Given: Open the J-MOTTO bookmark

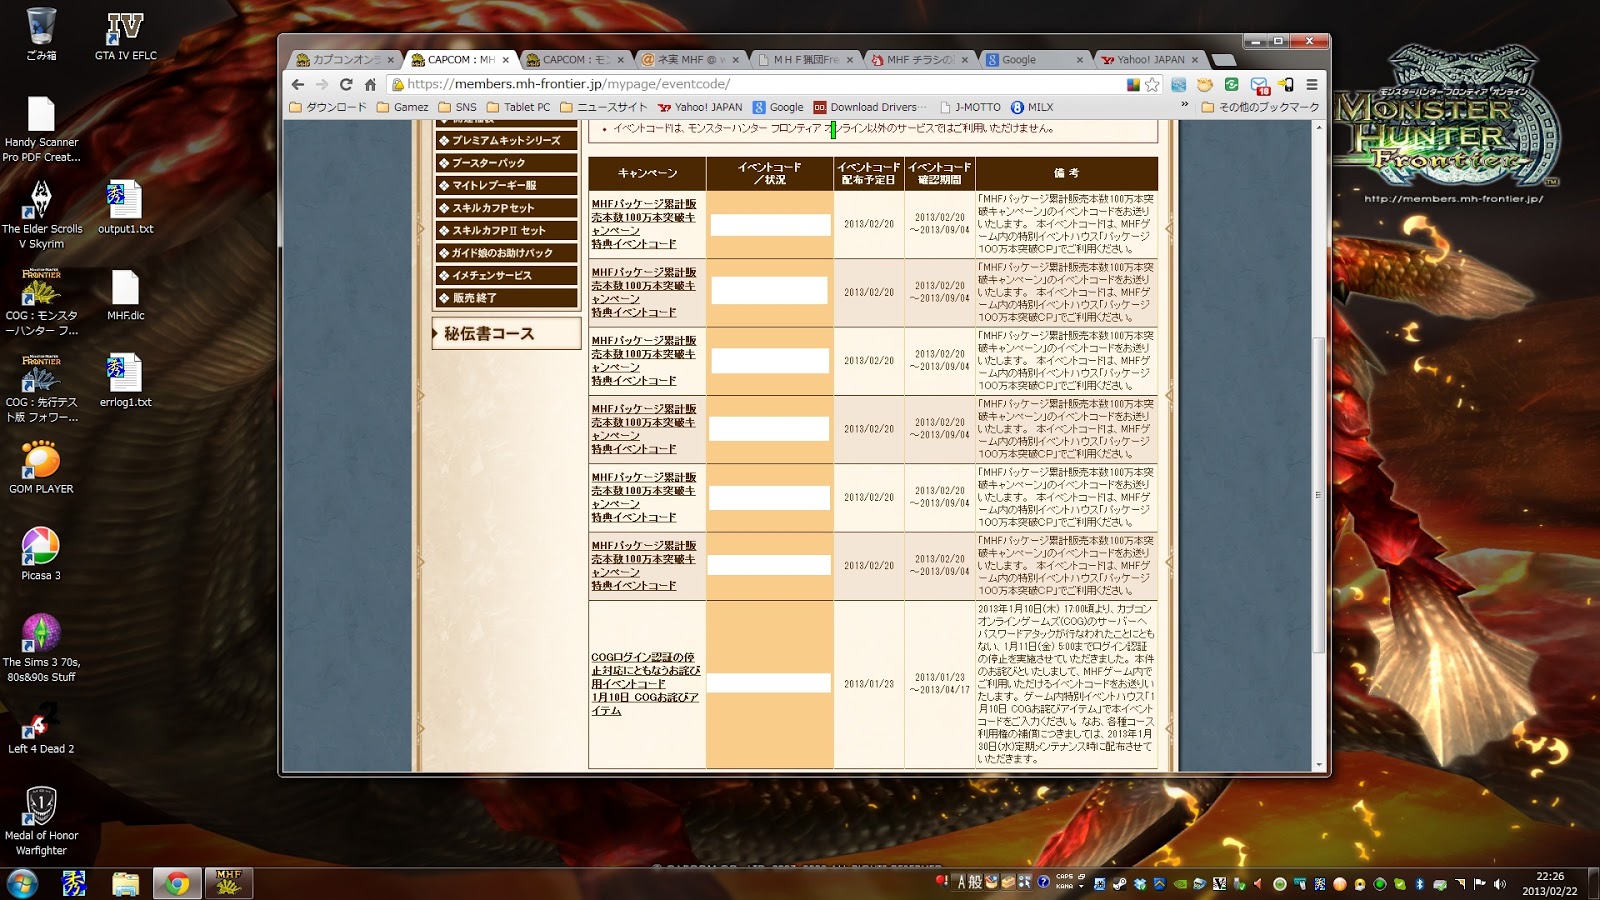Looking at the screenshot, I should tap(969, 107).
